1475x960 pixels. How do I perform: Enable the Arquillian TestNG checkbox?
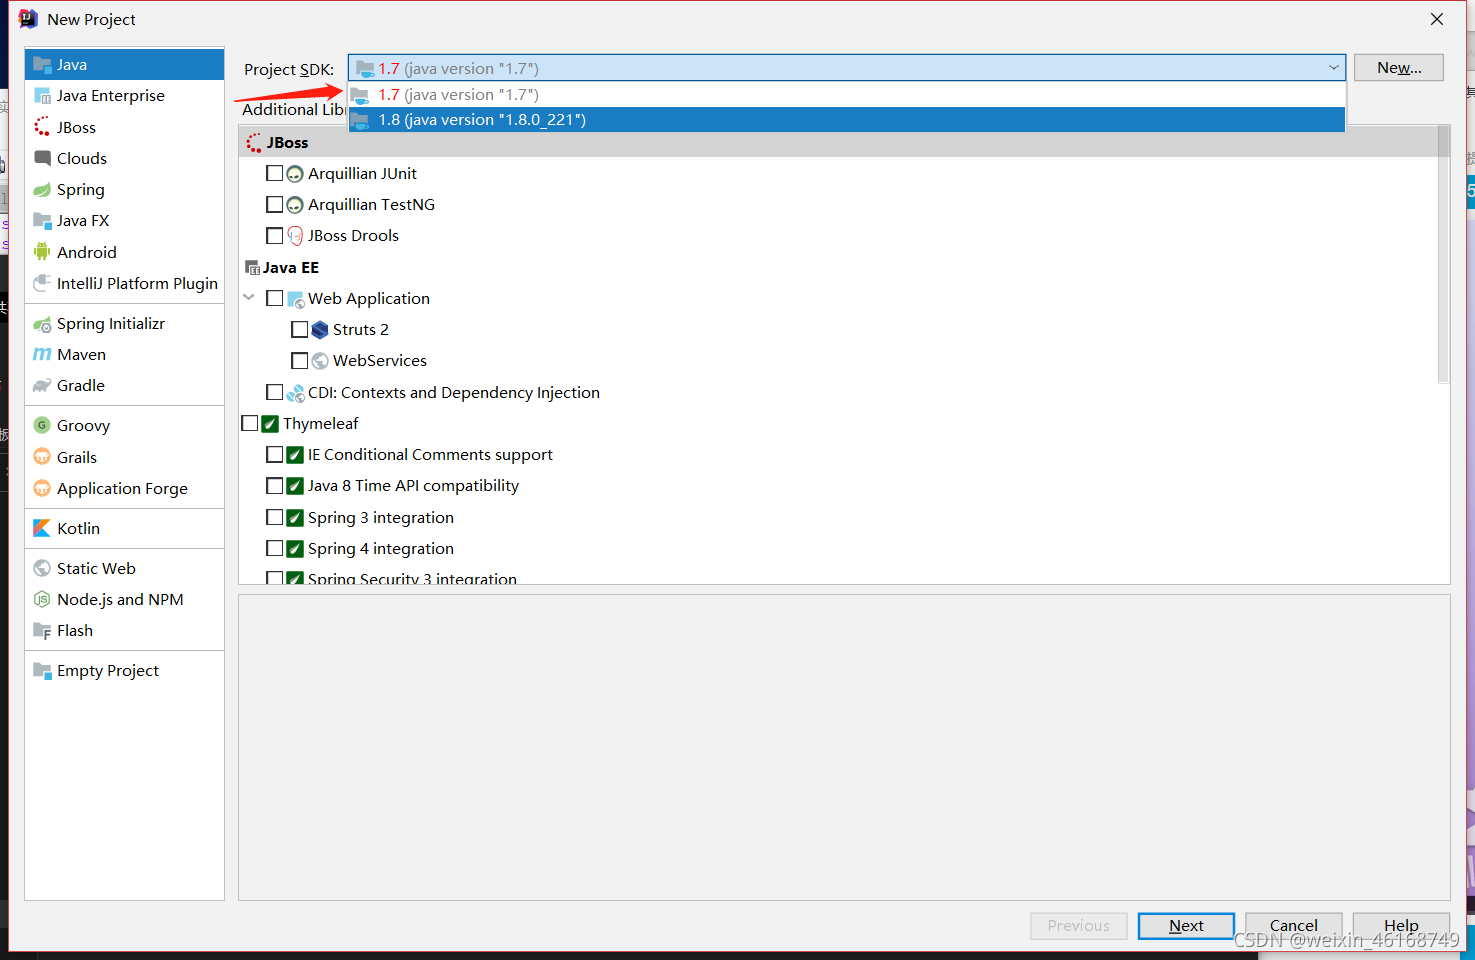[275, 204]
